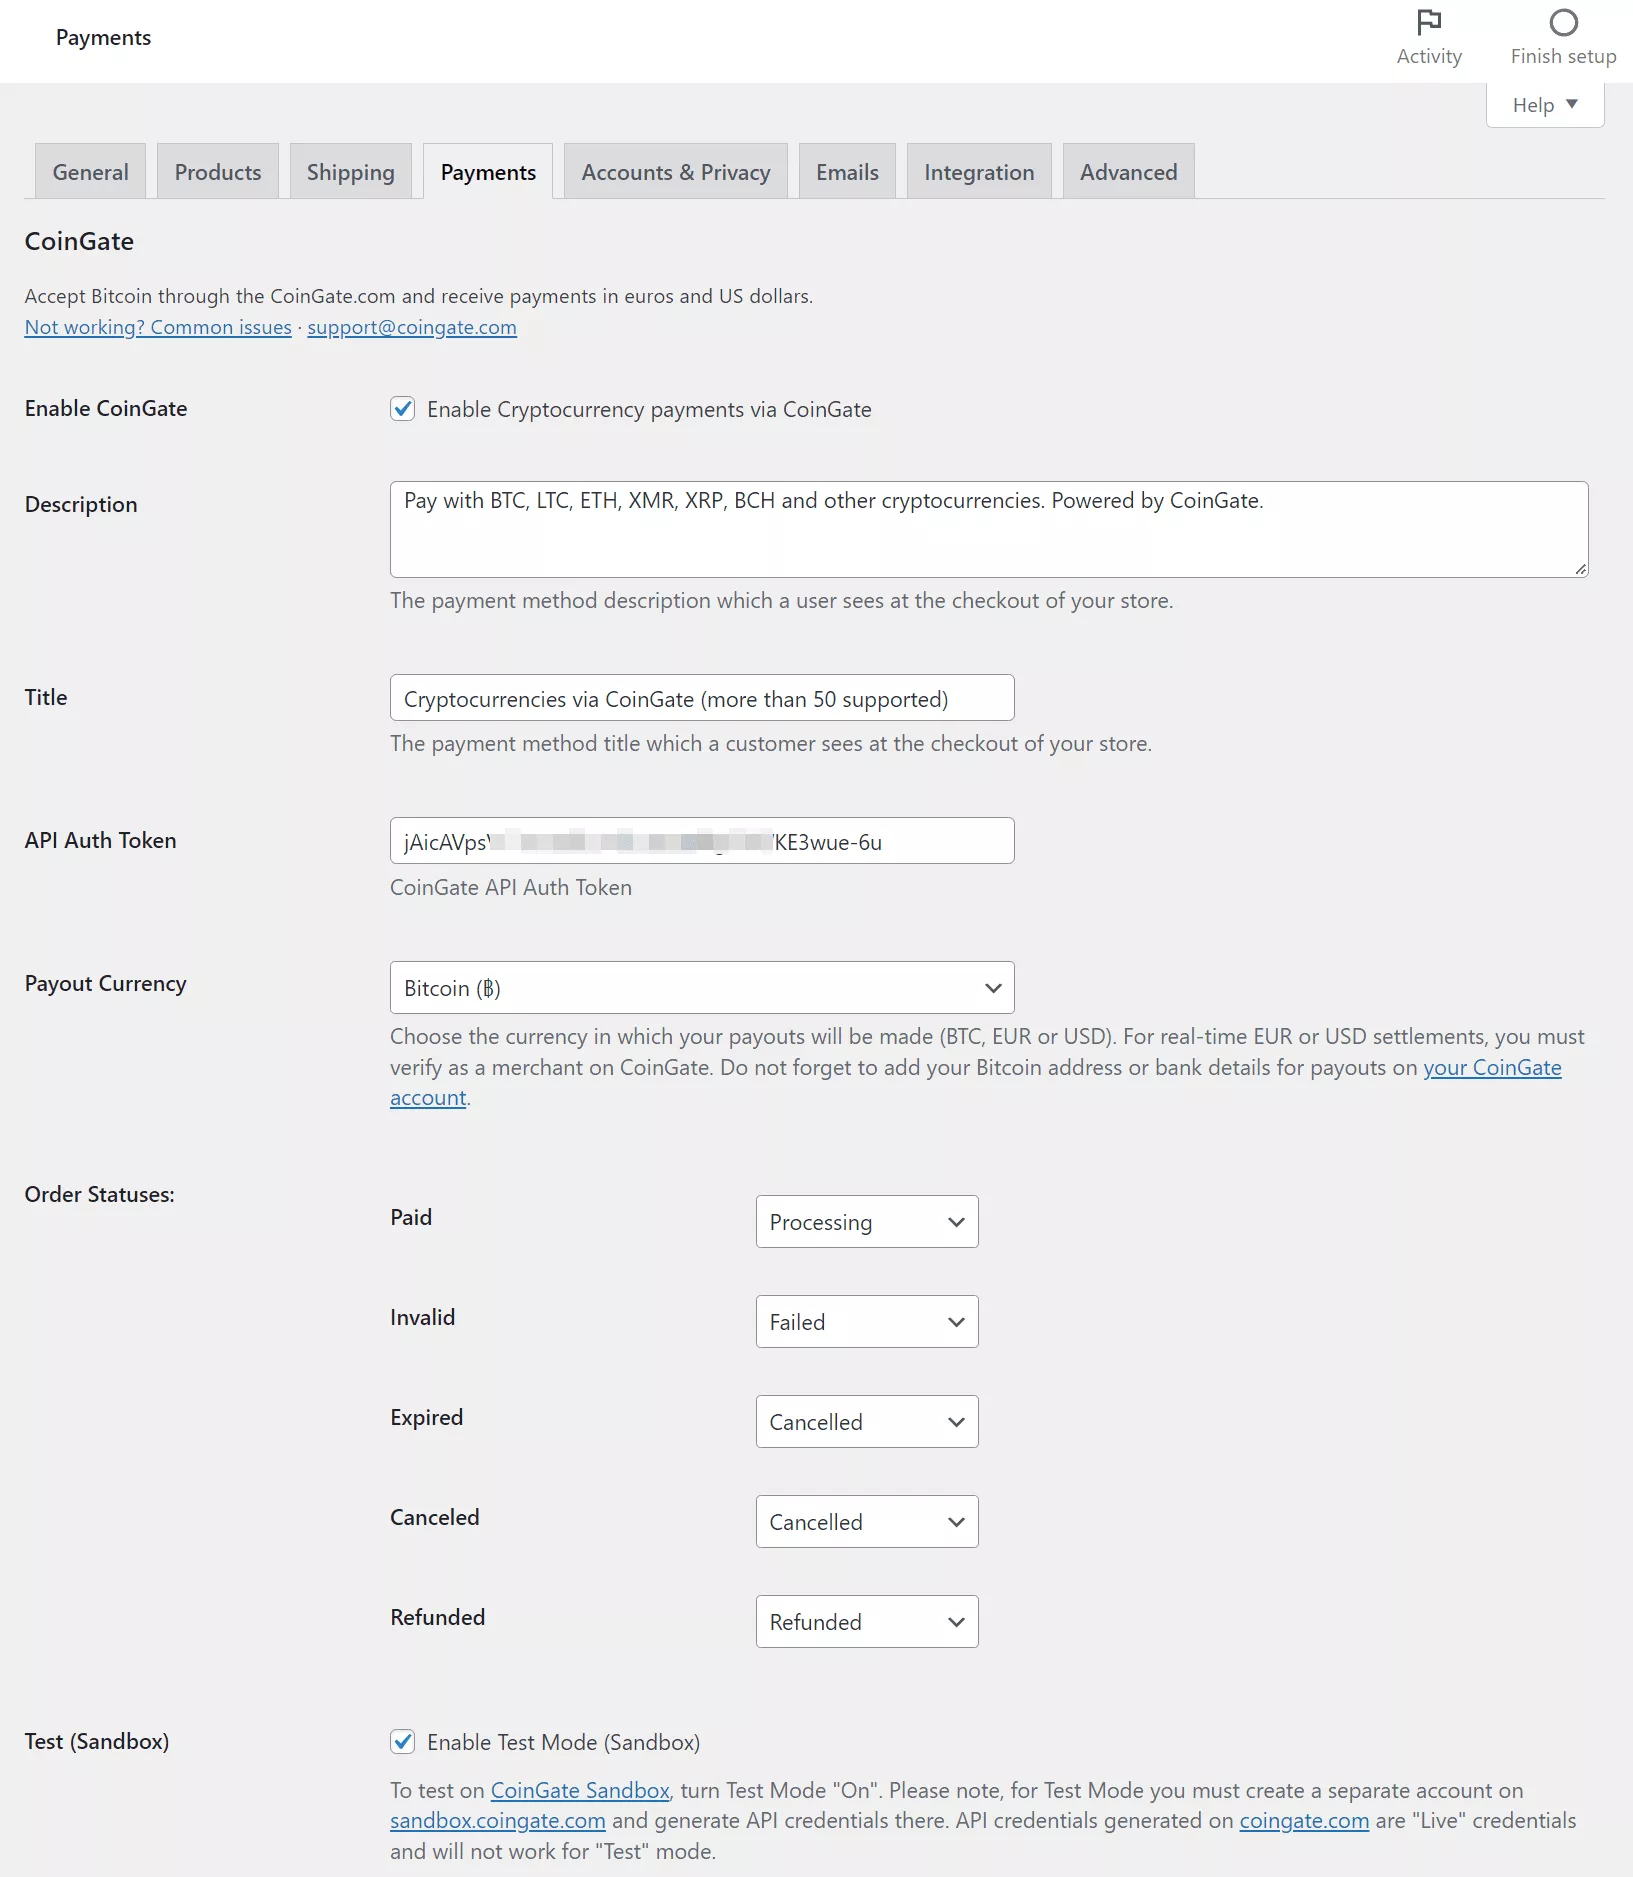1633x1877 pixels.
Task: Open the Activity flag icon
Action: pos(1429,22)
